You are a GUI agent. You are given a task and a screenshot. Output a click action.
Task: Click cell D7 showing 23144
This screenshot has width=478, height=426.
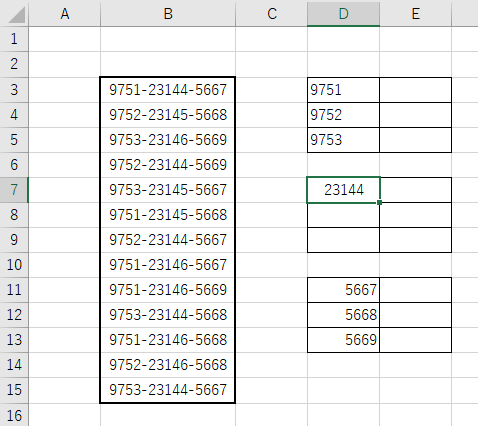(x=343, y=190)
